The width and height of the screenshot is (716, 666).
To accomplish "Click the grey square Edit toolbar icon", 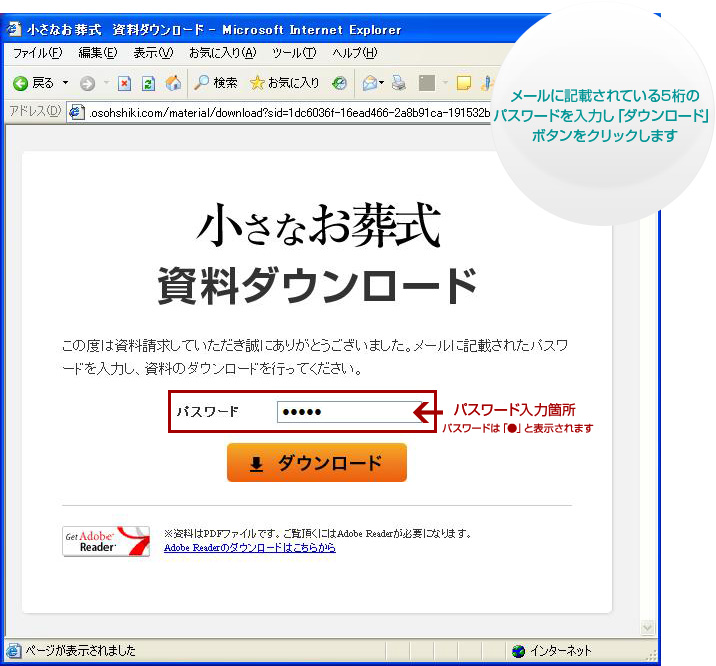I will [x=426, y=83].
